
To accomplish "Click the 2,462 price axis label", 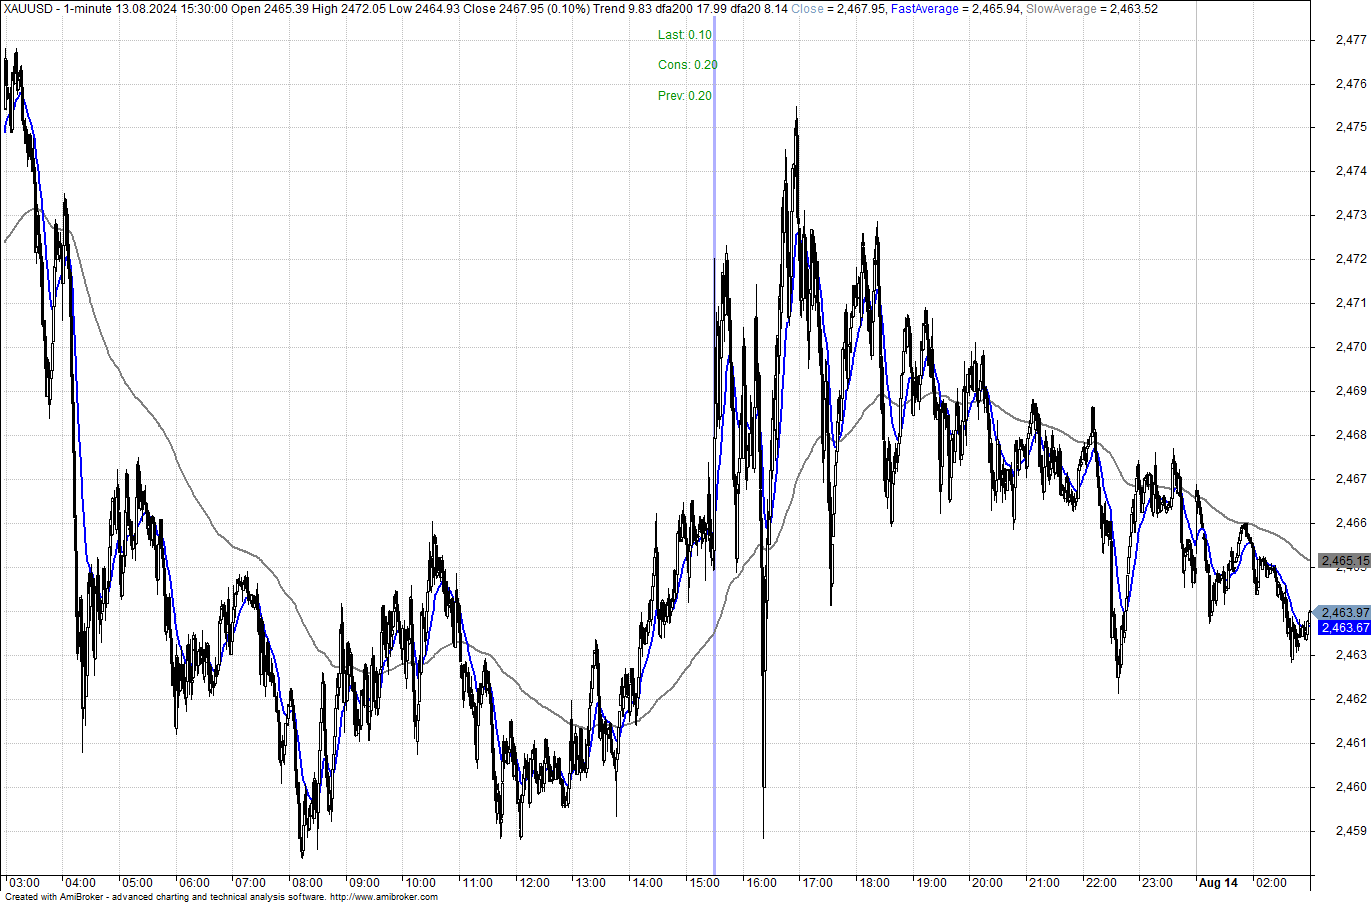I will tap(1351, 699).
